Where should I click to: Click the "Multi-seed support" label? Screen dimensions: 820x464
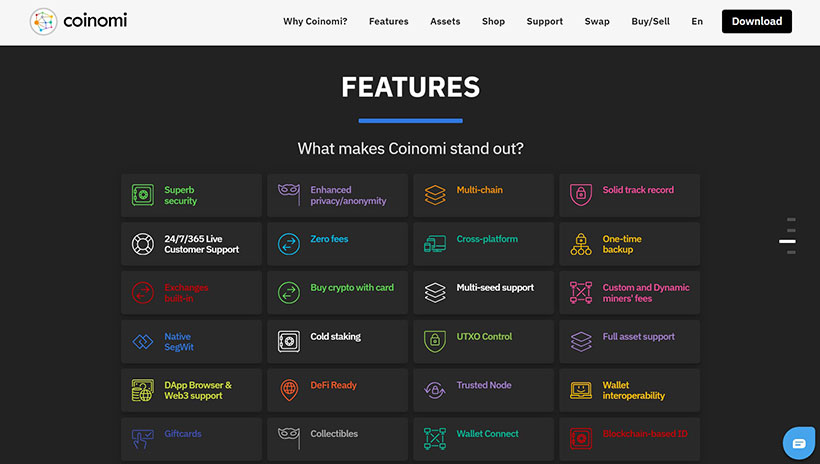[x=495, y=288]
